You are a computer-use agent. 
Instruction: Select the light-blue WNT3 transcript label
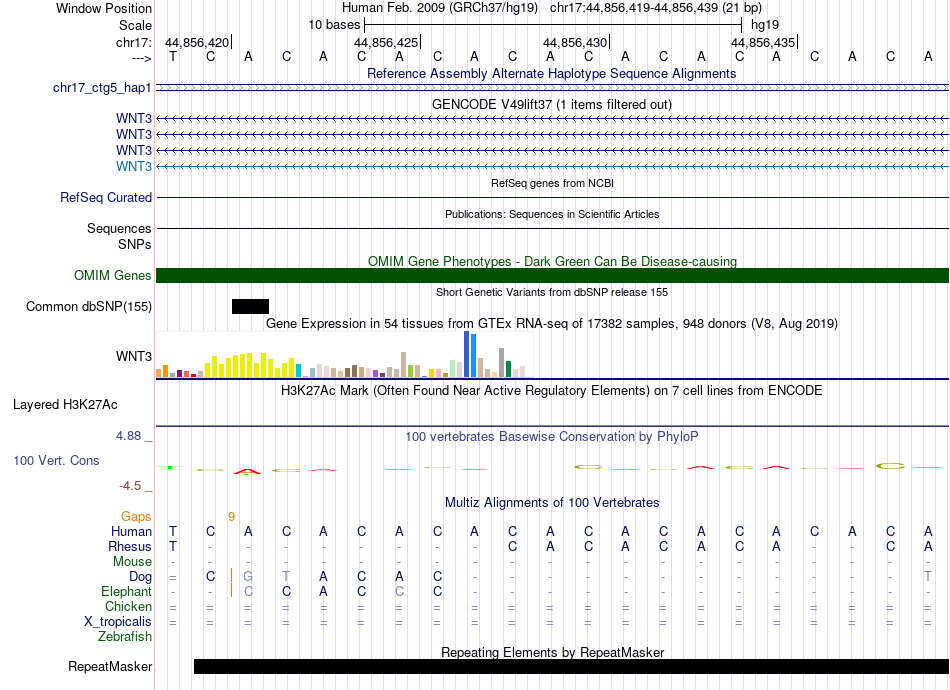coord(134,166)
